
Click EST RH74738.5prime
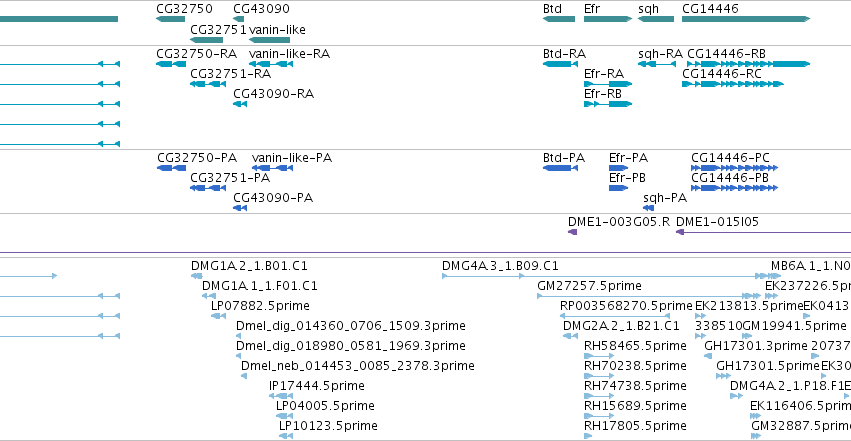tap(599, 396)
